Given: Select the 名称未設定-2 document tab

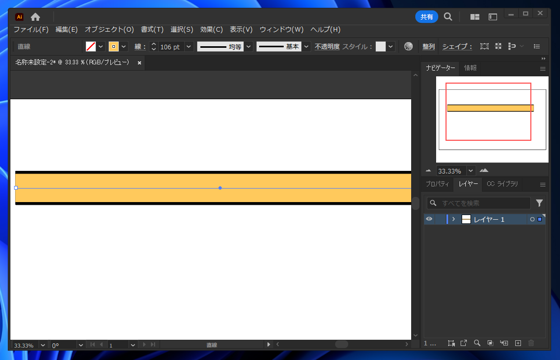Looking at the screenshot, I should click(x=72, y=62).
